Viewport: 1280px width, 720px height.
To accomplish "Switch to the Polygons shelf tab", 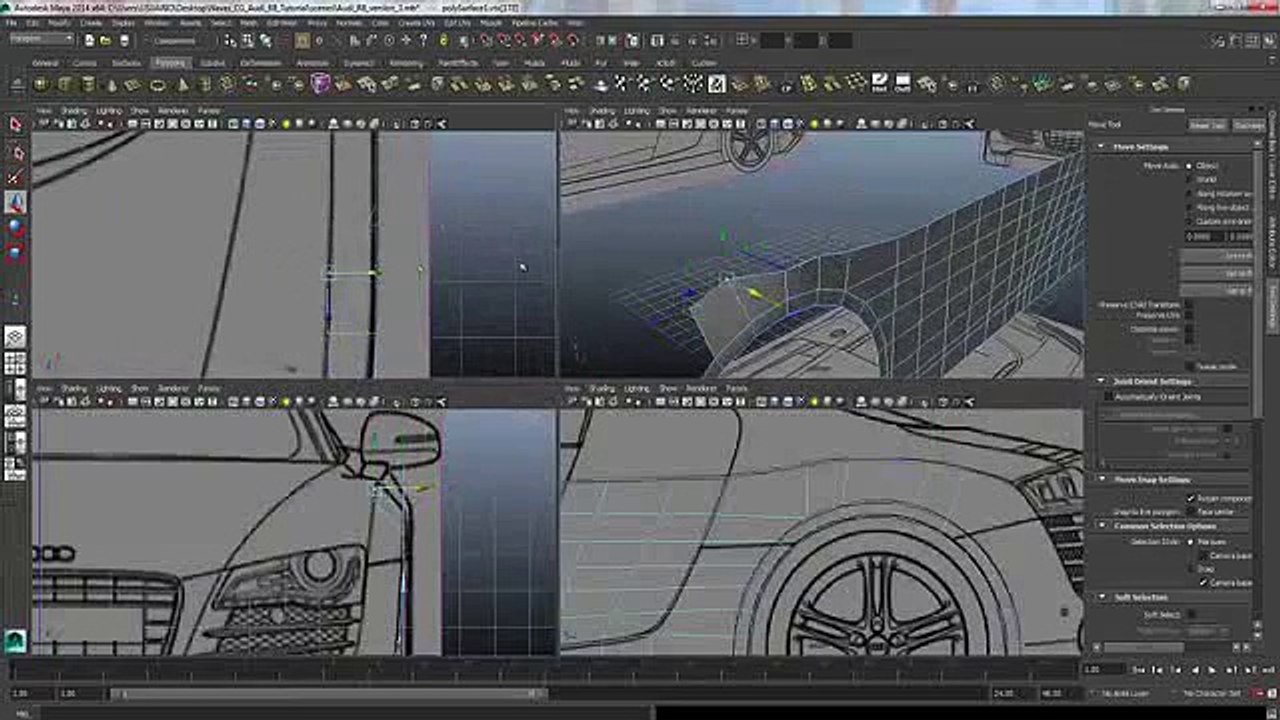I will click(170, 62).
